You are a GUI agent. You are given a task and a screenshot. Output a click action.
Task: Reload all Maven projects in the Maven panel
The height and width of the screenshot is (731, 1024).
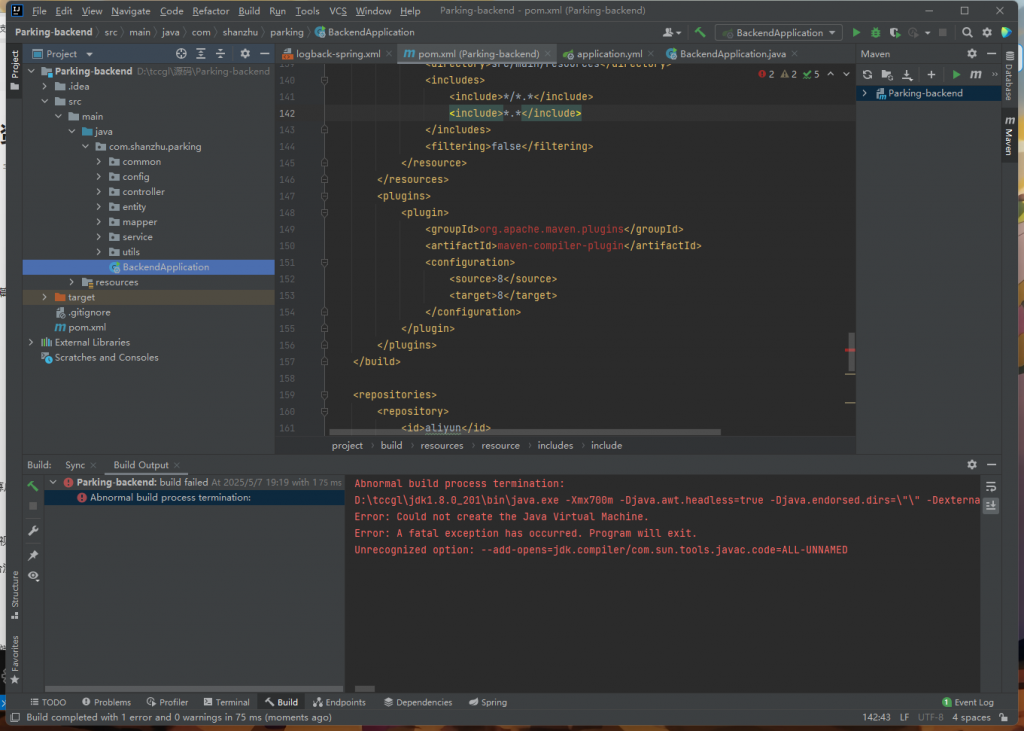click(867, 74)
